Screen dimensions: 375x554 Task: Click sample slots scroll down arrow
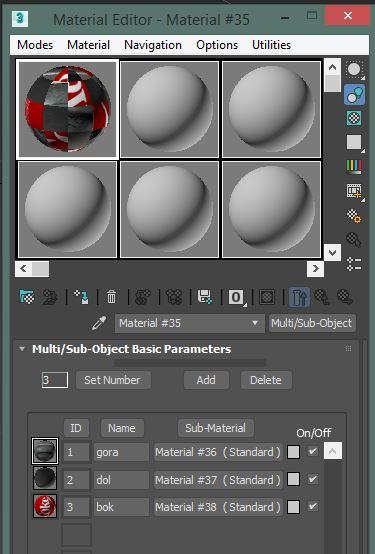point(332,252)
